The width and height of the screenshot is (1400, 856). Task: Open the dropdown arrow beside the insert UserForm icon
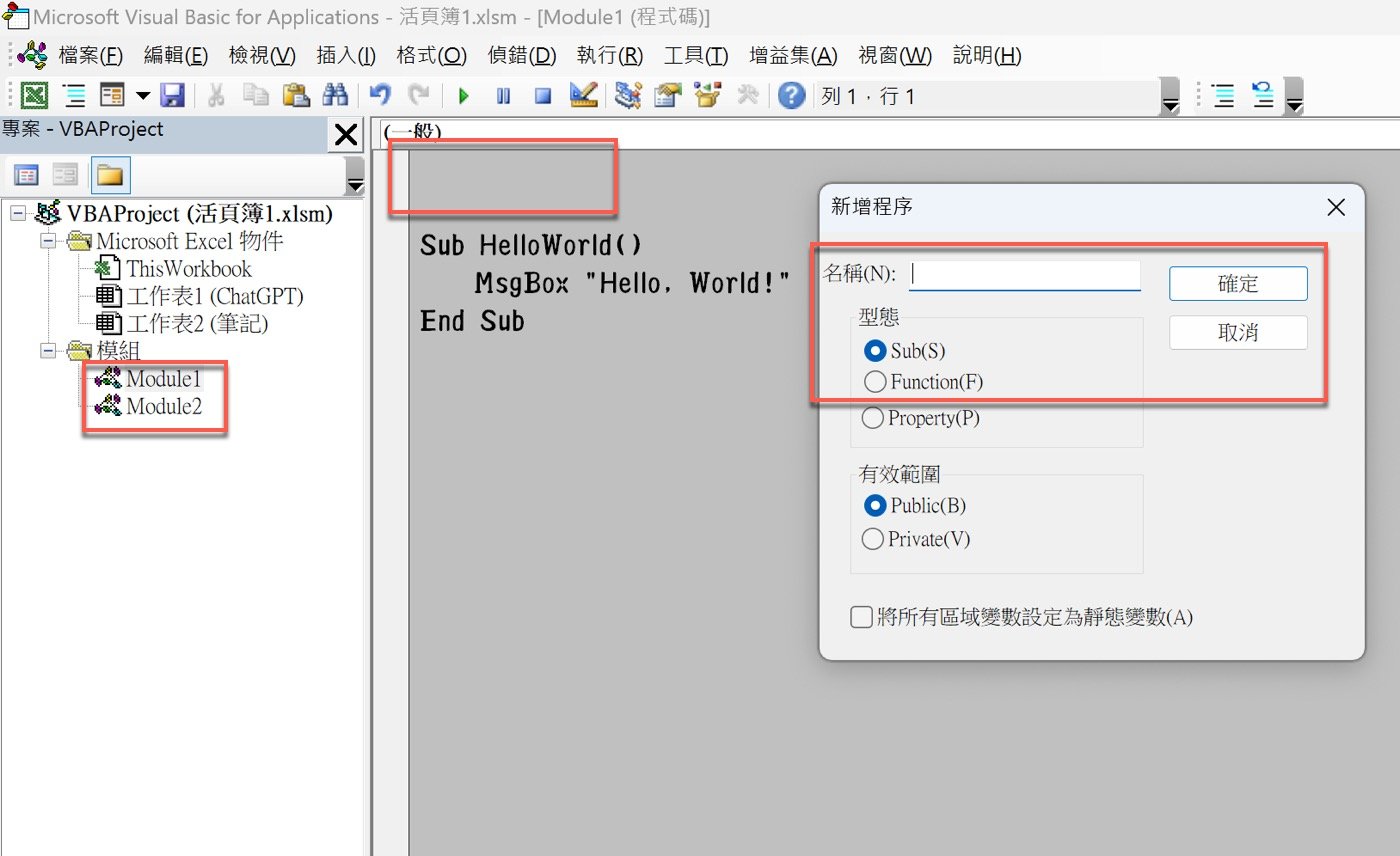143,96
